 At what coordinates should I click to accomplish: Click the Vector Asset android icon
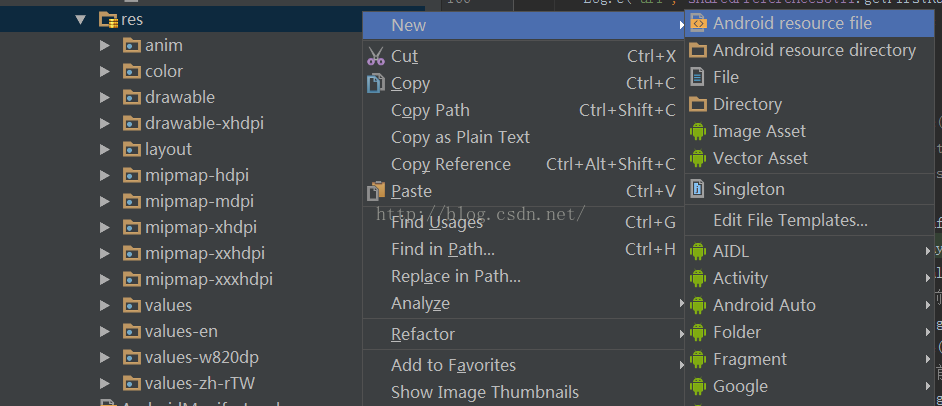(697, 158)
